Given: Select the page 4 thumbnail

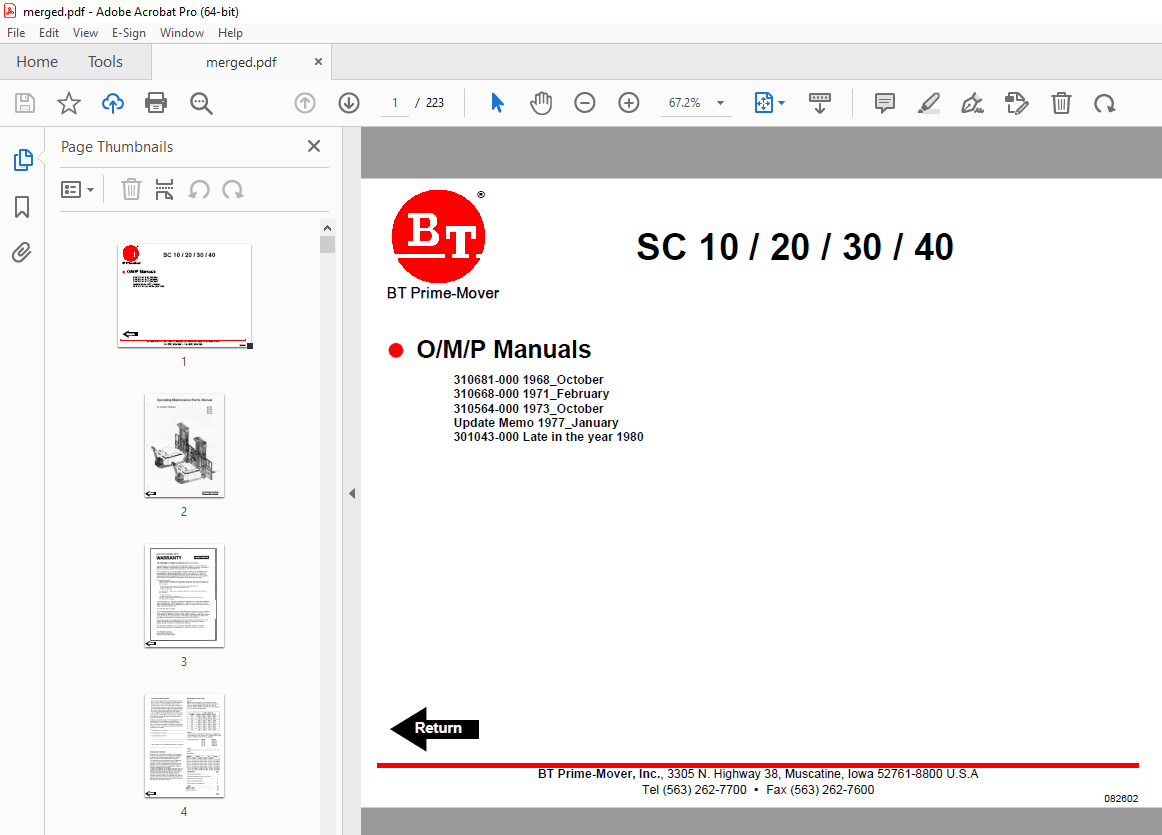Looking at the screenshot, I should pyautogui.click(x=185, y=746).
